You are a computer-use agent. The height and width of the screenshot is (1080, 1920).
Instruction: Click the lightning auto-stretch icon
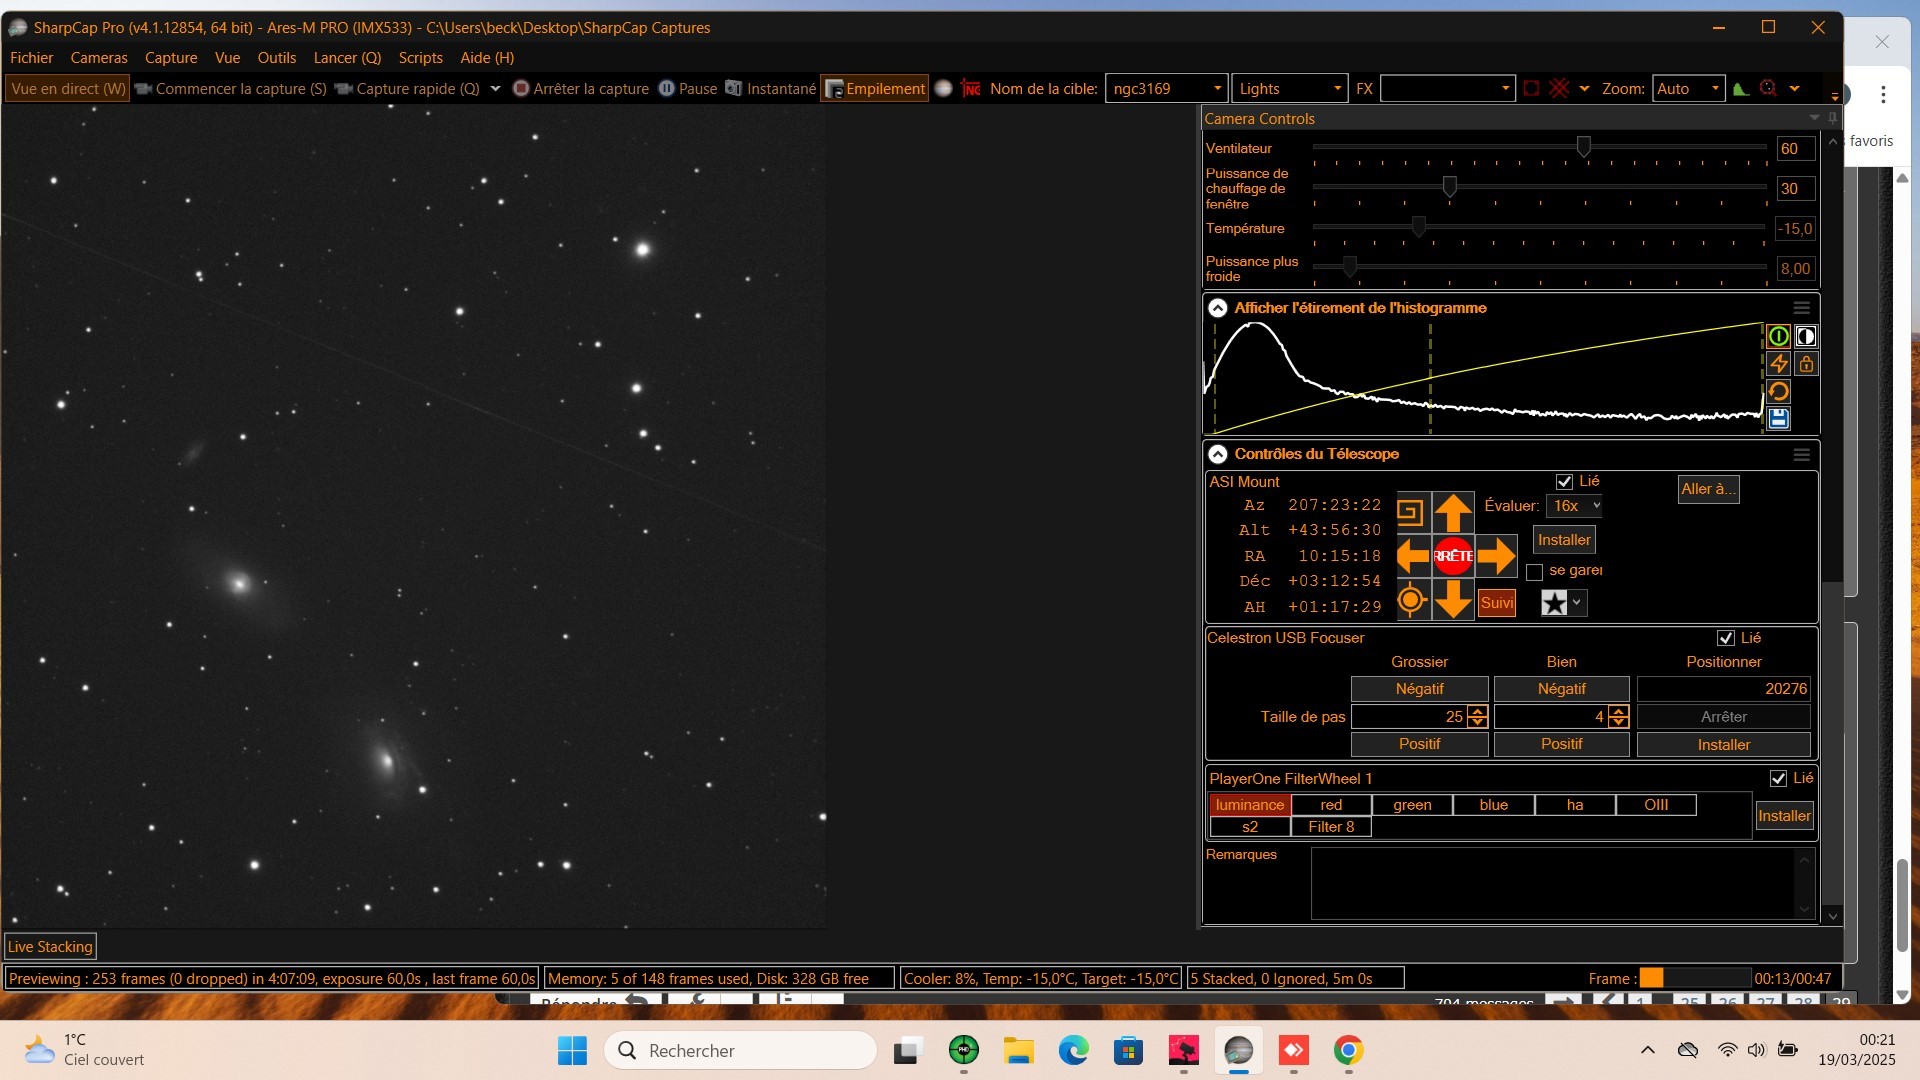click(1778, 364)
